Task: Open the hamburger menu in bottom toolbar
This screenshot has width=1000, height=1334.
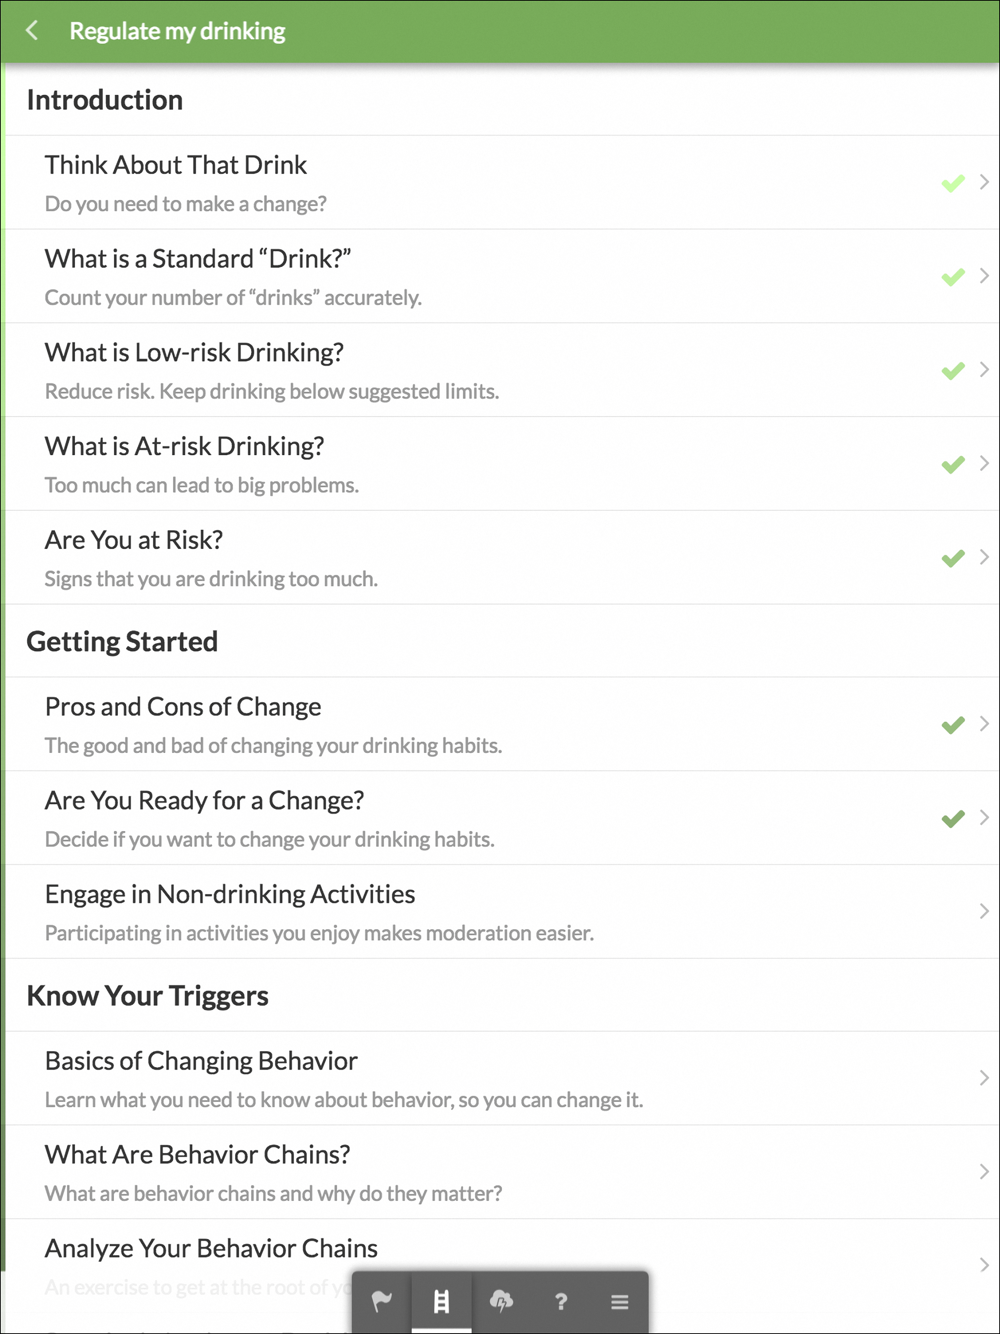Action: [x=620, y=1301]
